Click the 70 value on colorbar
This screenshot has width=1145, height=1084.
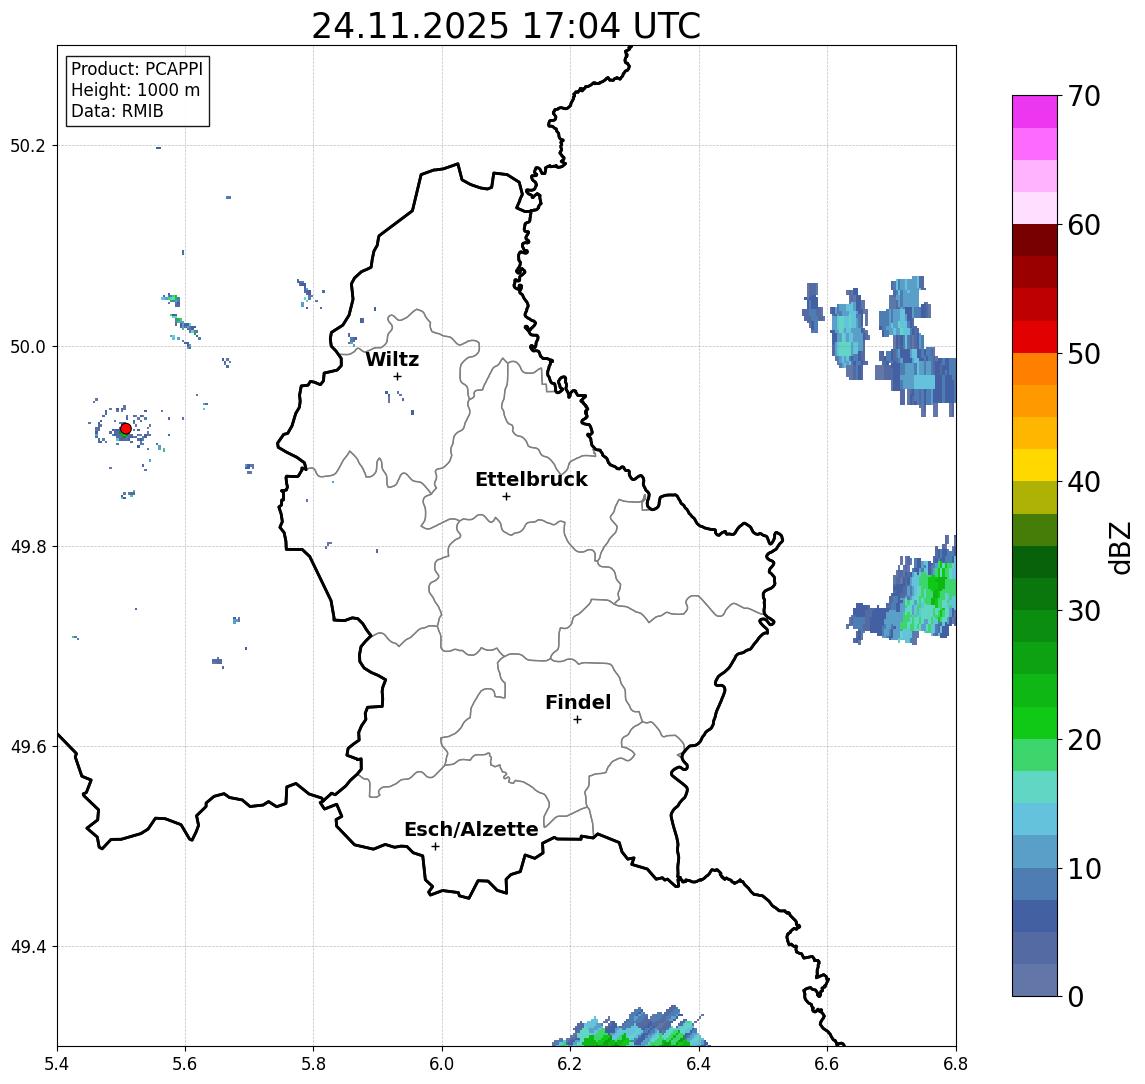[1084, 96]
